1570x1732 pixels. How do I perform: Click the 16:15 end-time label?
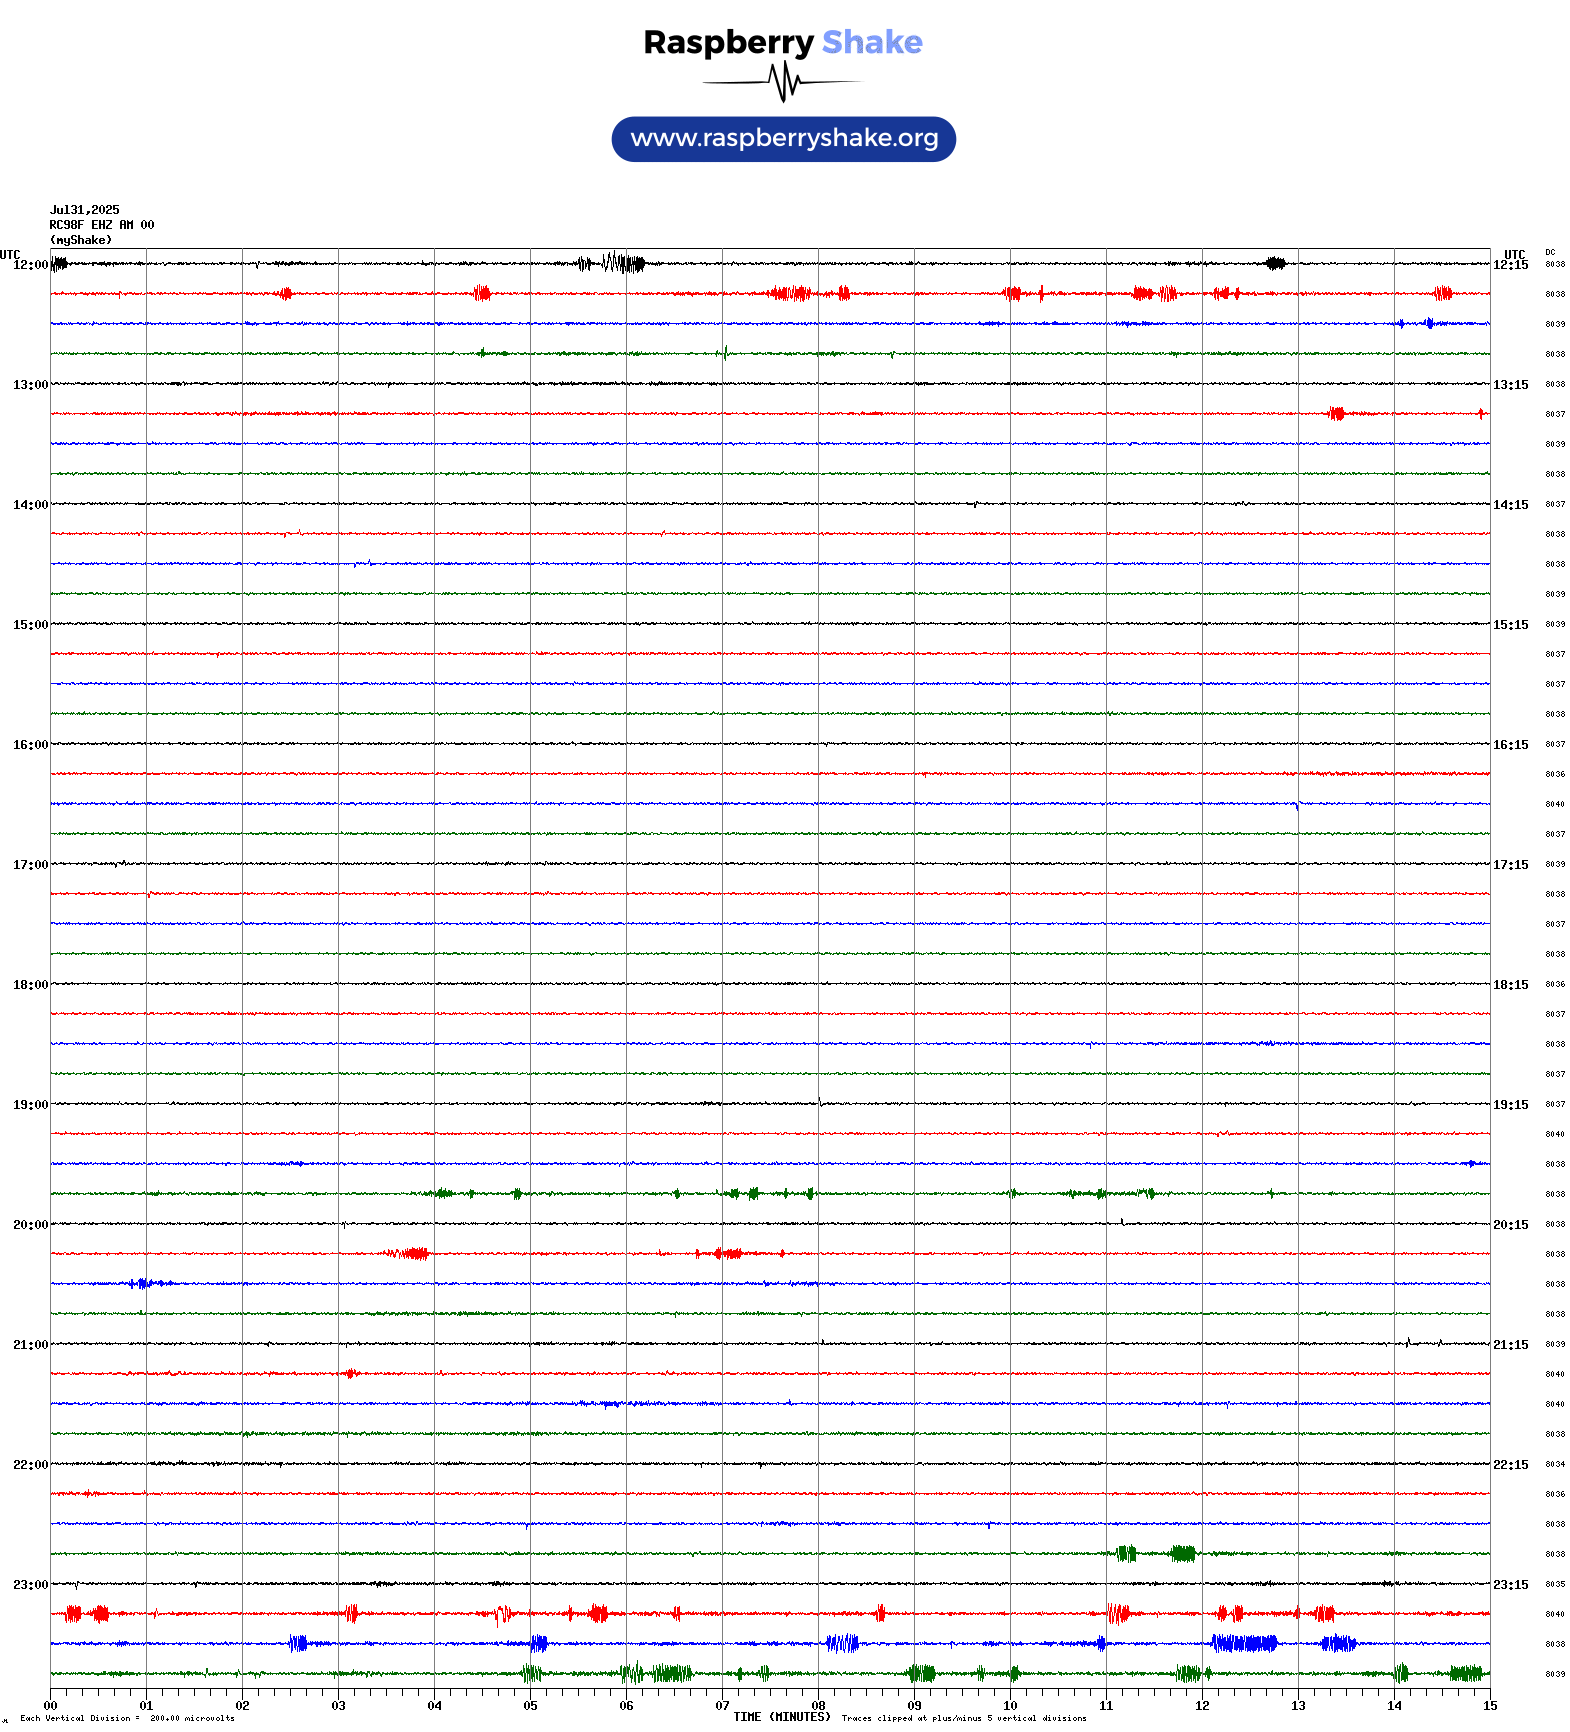[1511, 745]
